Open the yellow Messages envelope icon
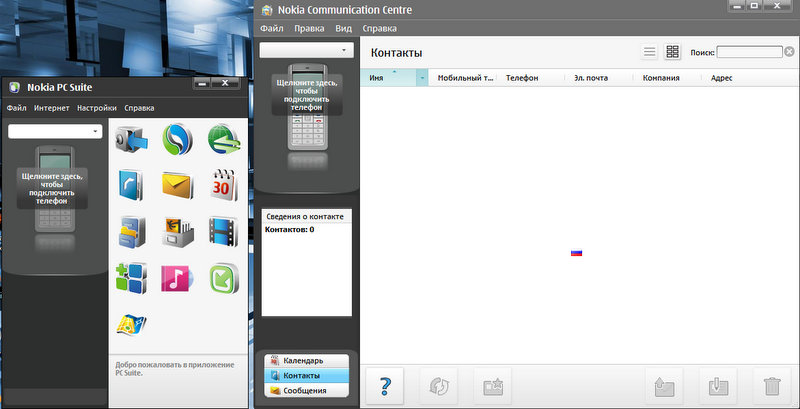Screen dimensions: 800x409 [177, 185]
